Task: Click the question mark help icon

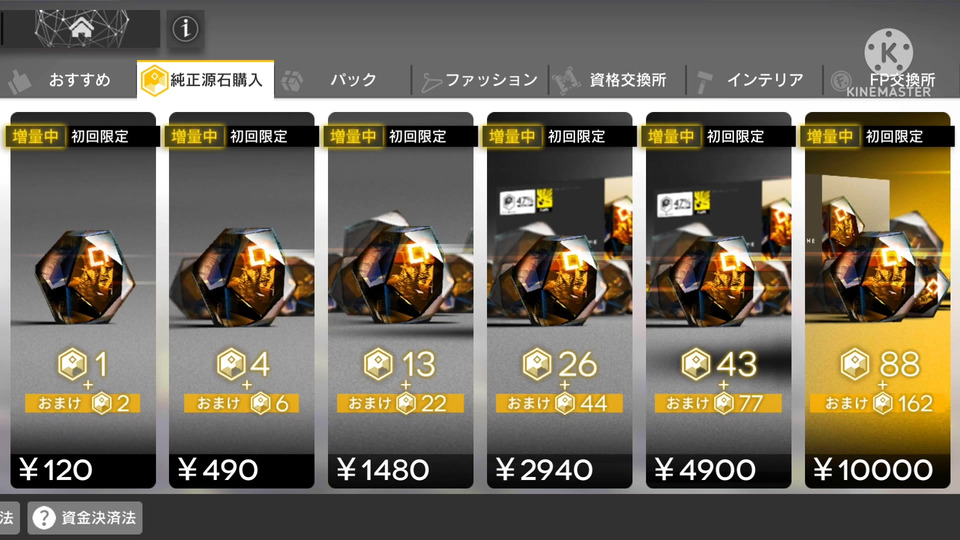Action: (x=44, y=518)
